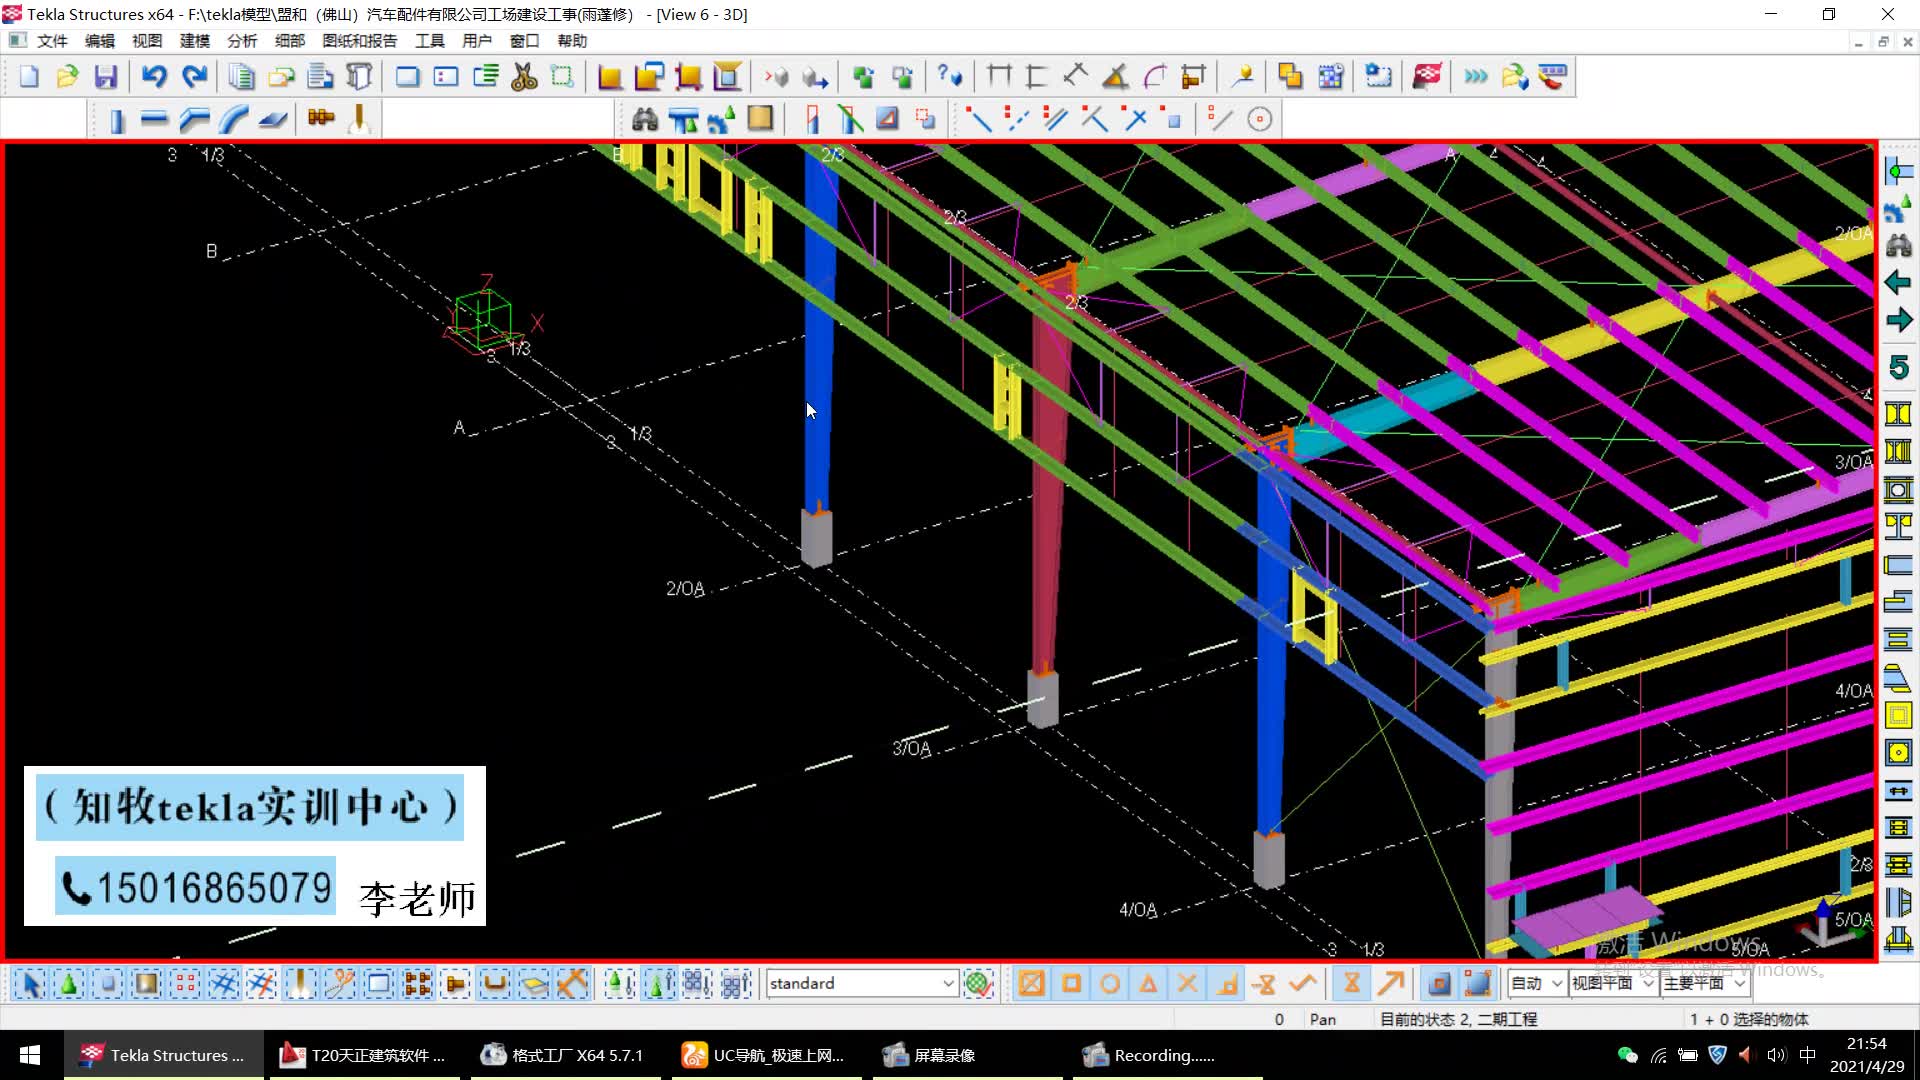Open the 'standard' selection filter dropdown
The image size is (1920, 1080).
[x=947, y=984]
